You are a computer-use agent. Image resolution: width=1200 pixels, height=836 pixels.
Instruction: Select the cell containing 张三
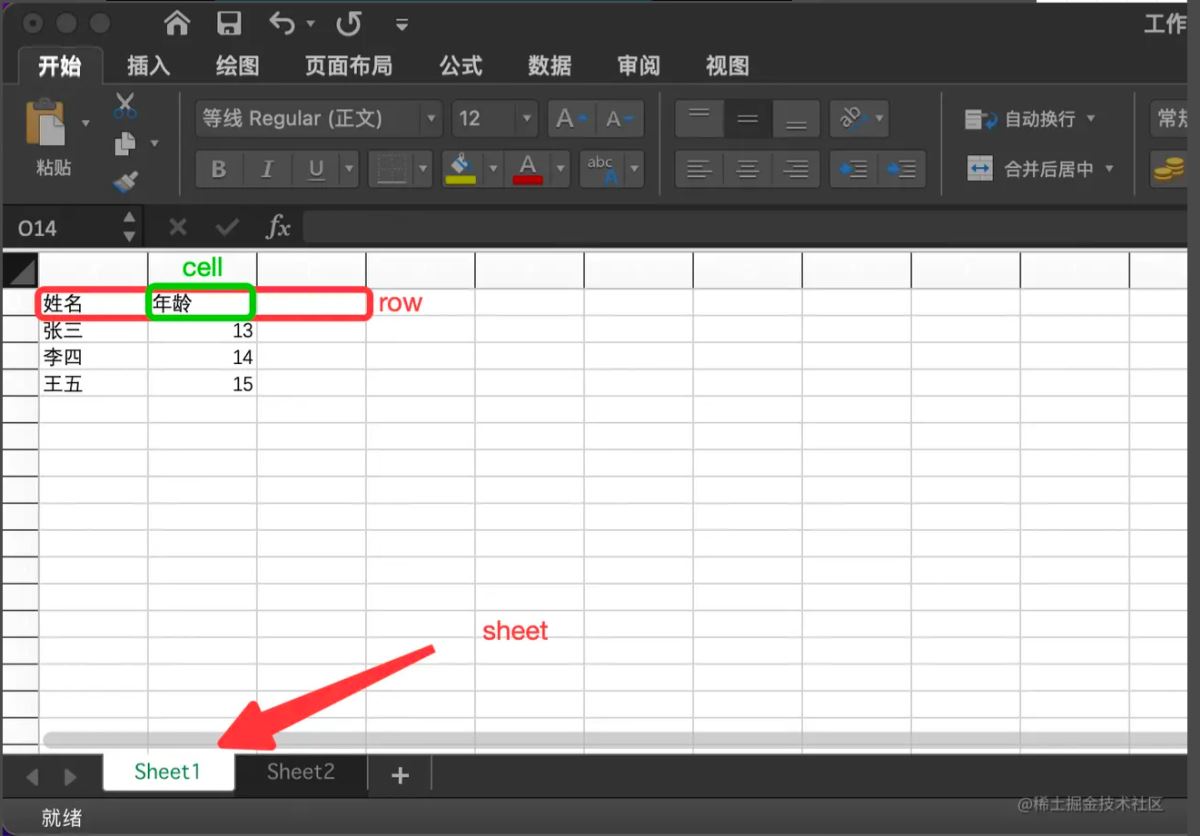[x=93, y=330]
